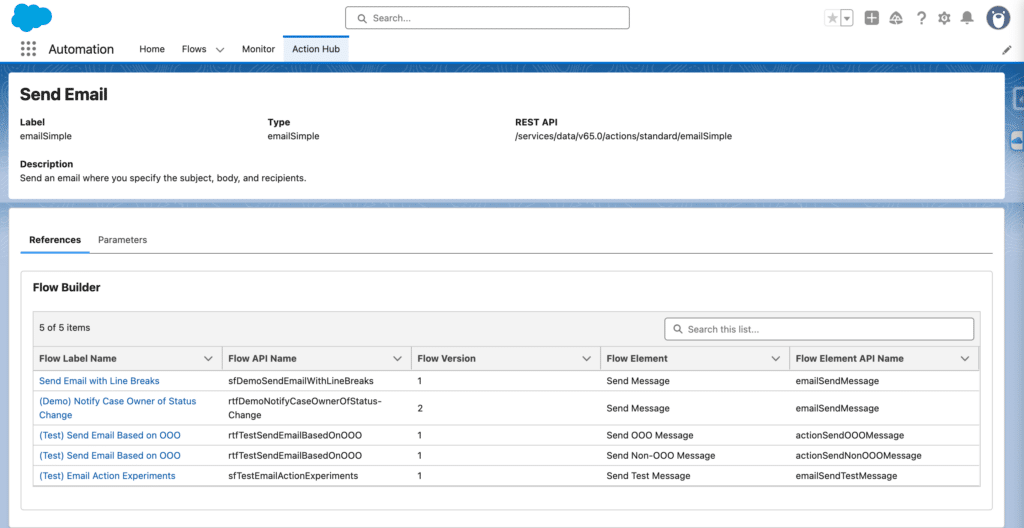
Task: Open the Notifications bell icon
Action: [967, 18]
